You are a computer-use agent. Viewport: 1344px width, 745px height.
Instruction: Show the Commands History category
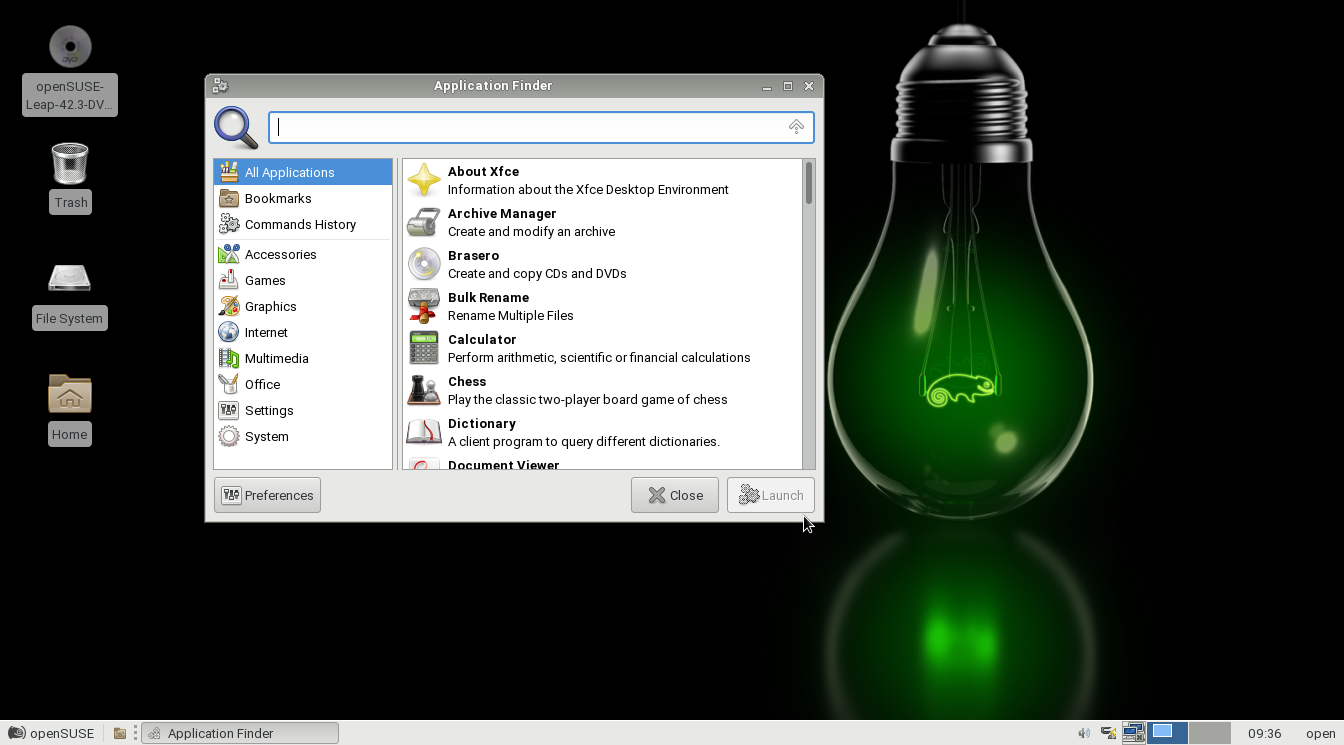[x=300, y=225]
